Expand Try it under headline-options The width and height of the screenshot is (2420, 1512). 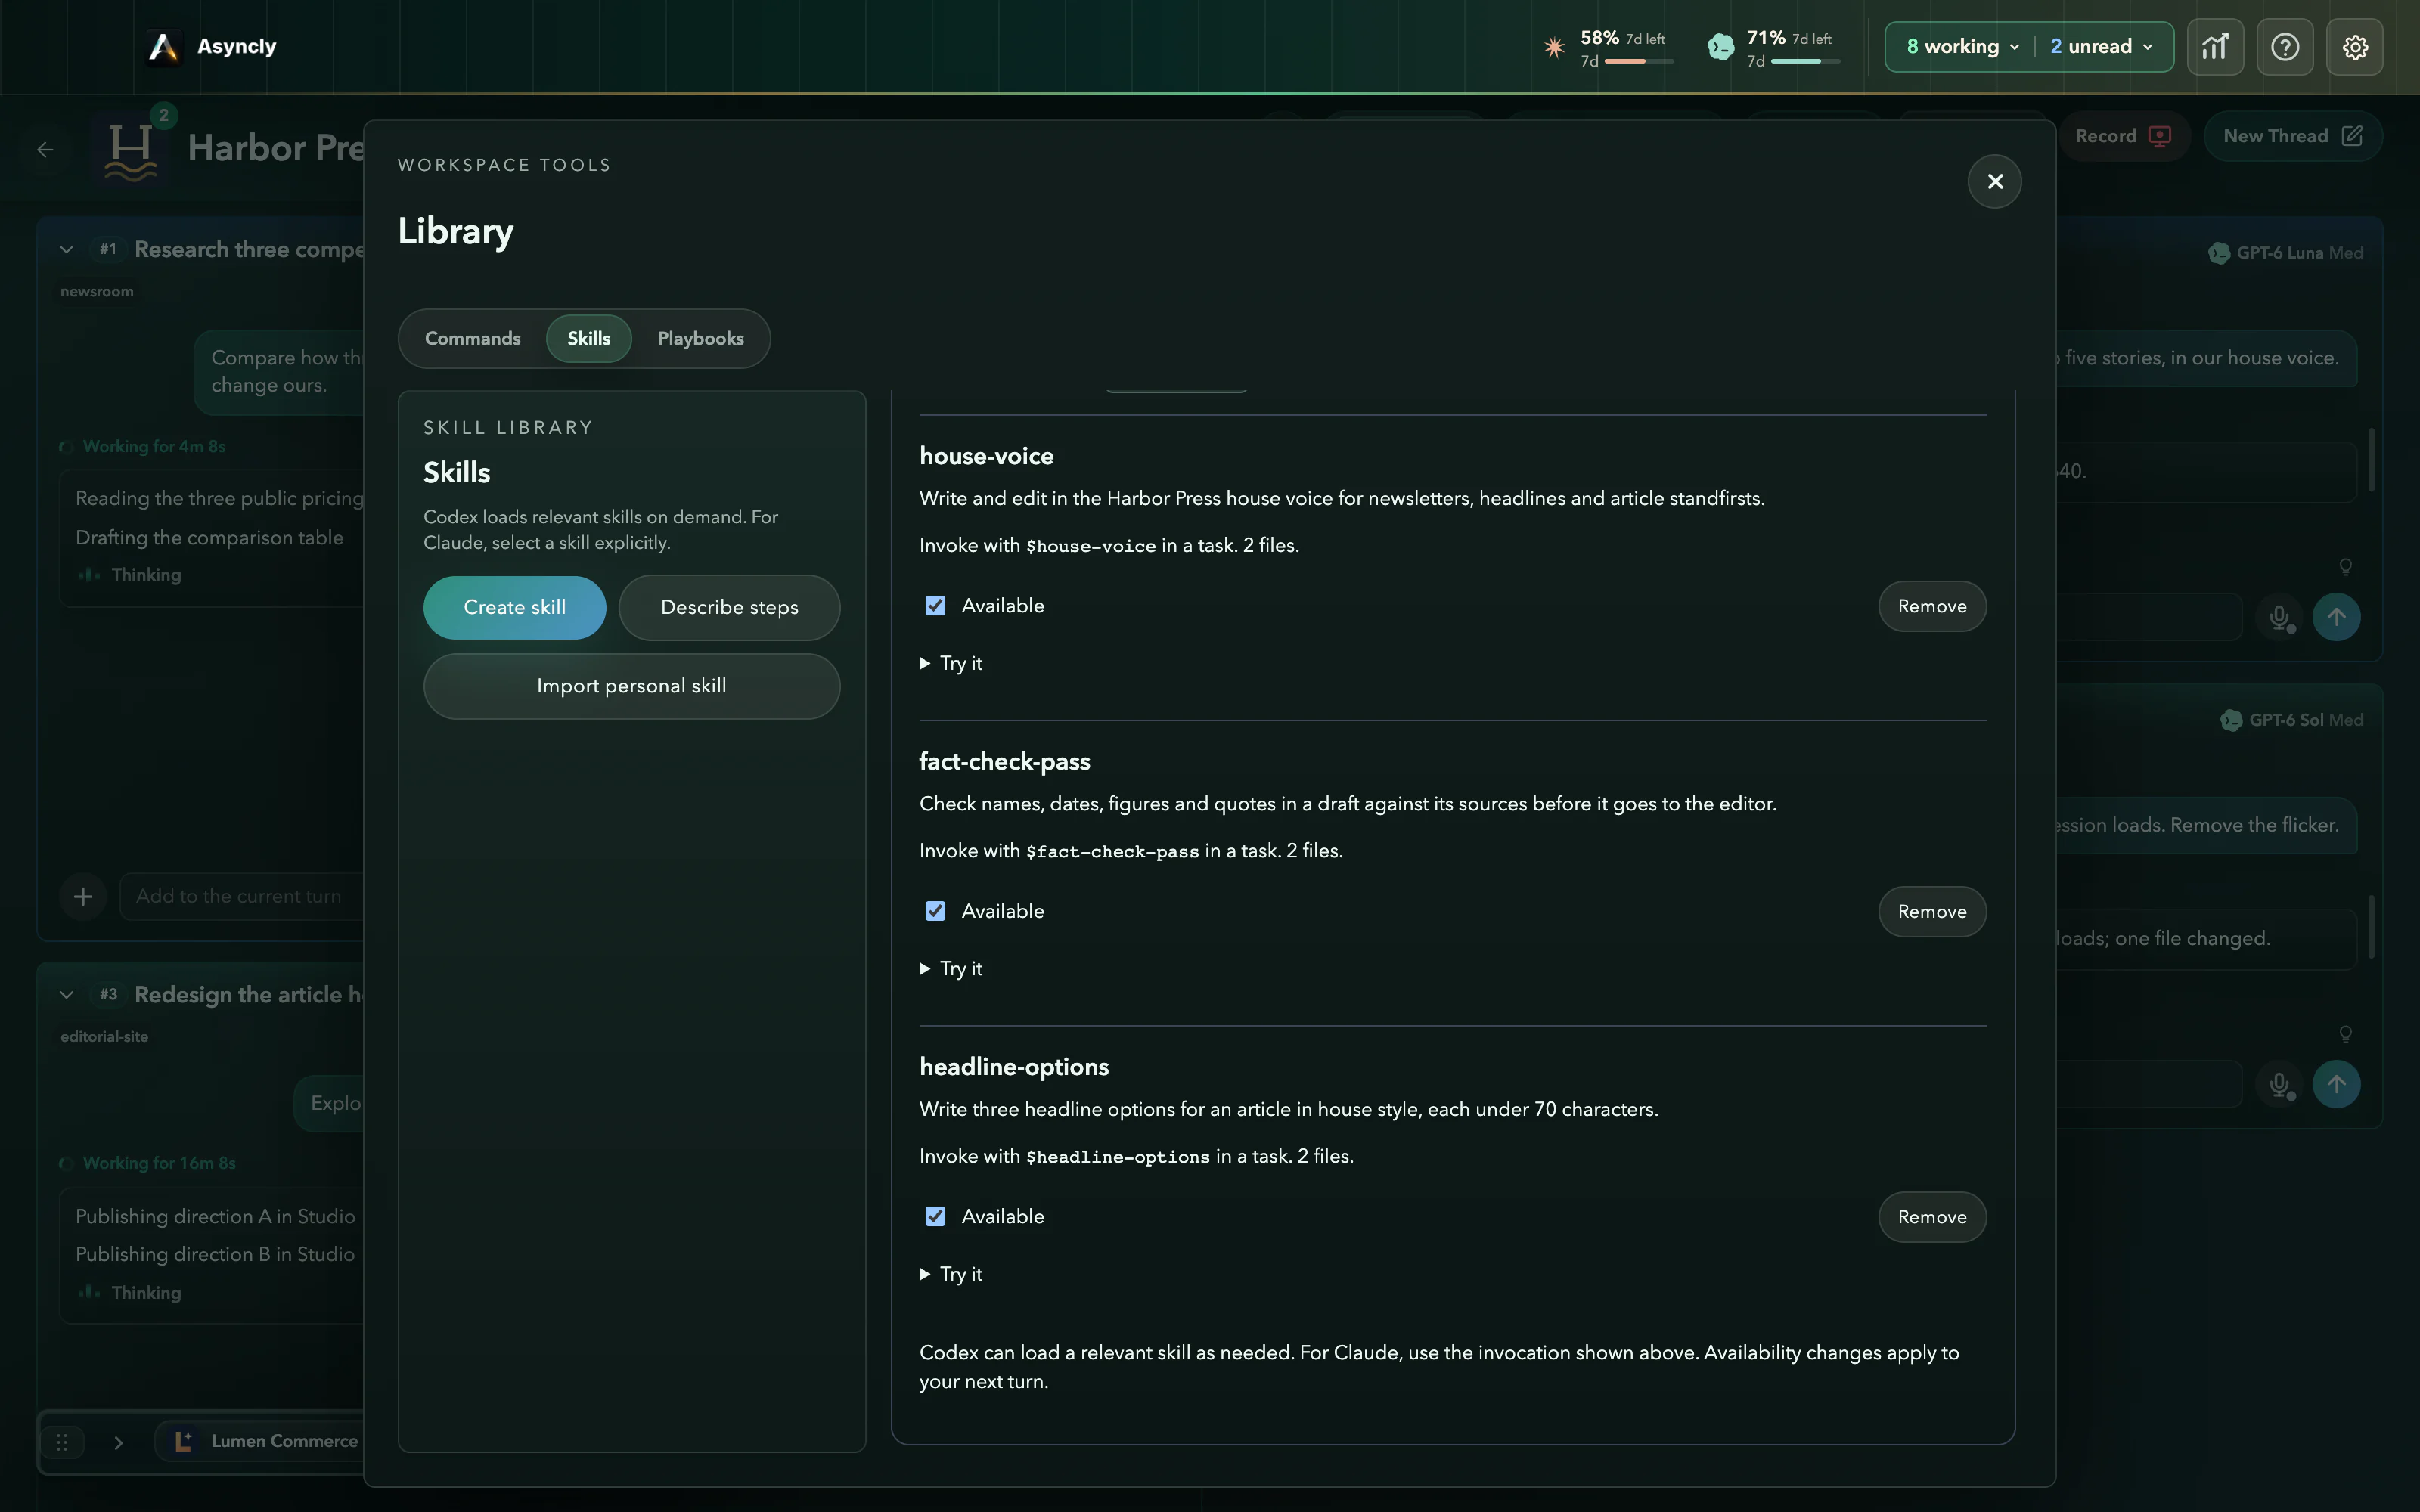[x=951, y=1274]
